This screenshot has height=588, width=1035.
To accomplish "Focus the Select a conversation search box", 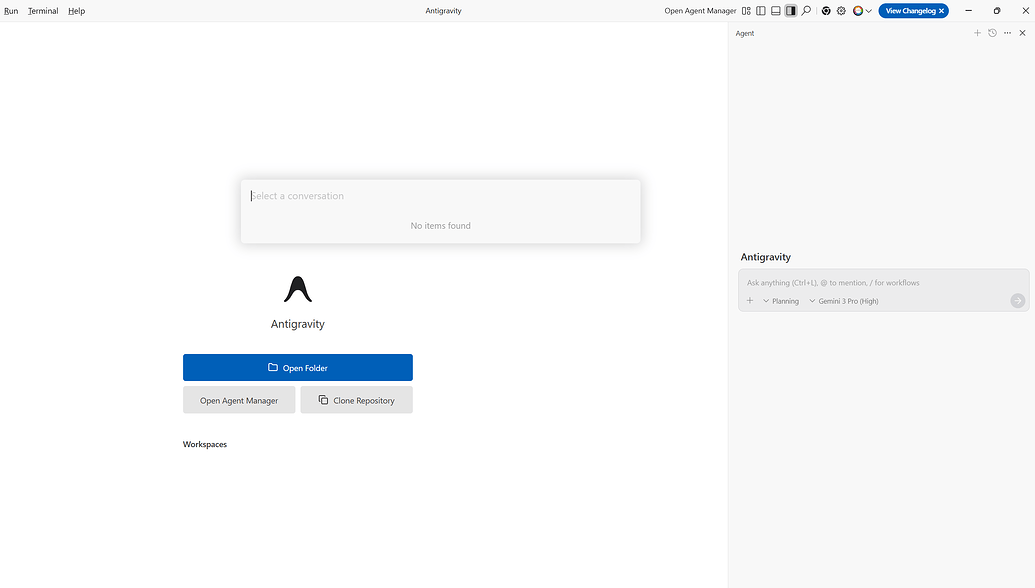I will tap(440, 196).
